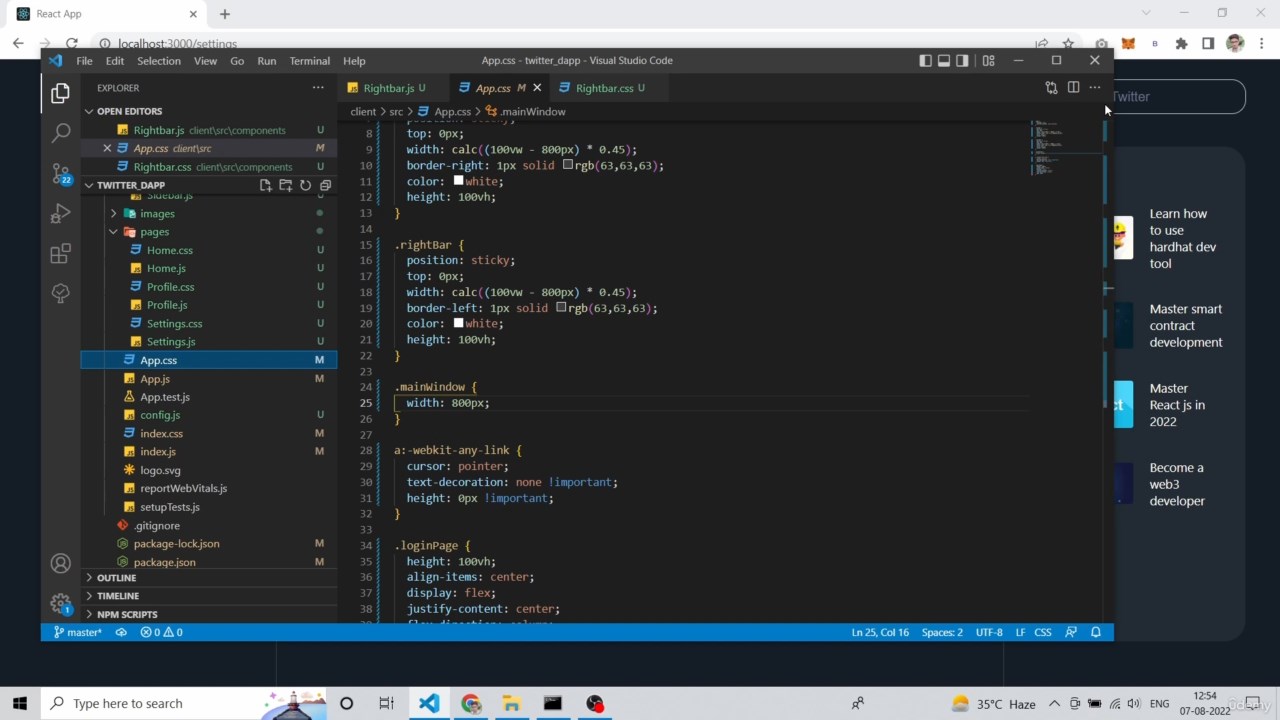Click the Accounts icon in activity bar
This screenshot has height=720, width=1280.
pyautogui.click(x=60, y=564)
